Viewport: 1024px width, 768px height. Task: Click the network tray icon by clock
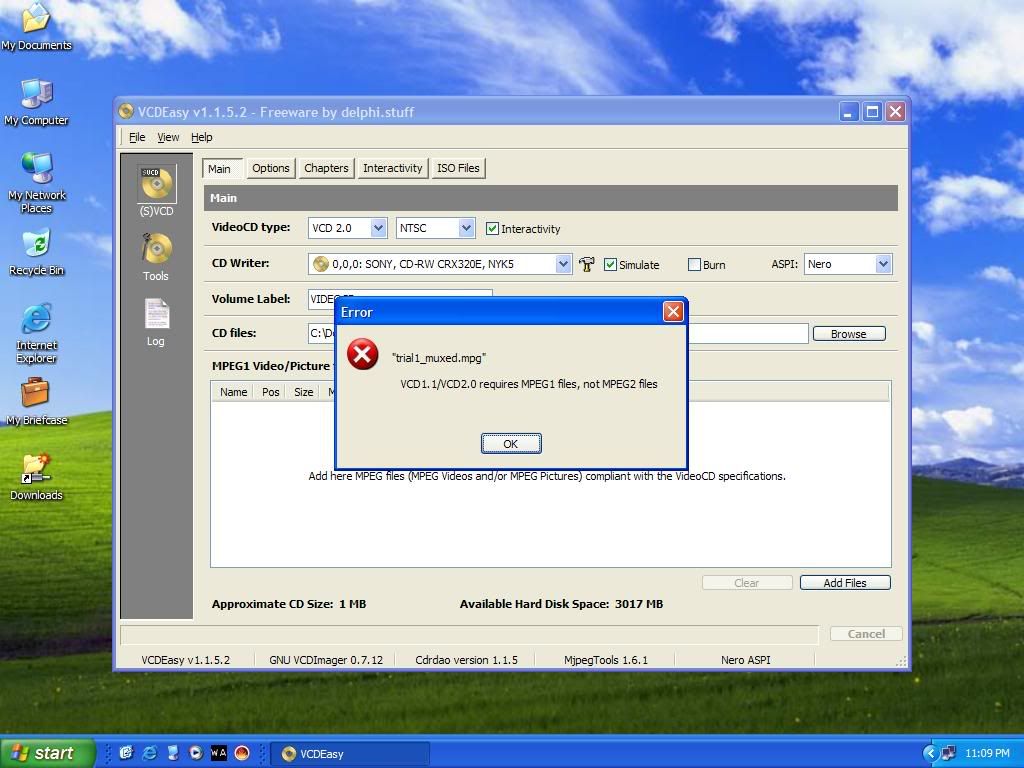coord(948,753)
